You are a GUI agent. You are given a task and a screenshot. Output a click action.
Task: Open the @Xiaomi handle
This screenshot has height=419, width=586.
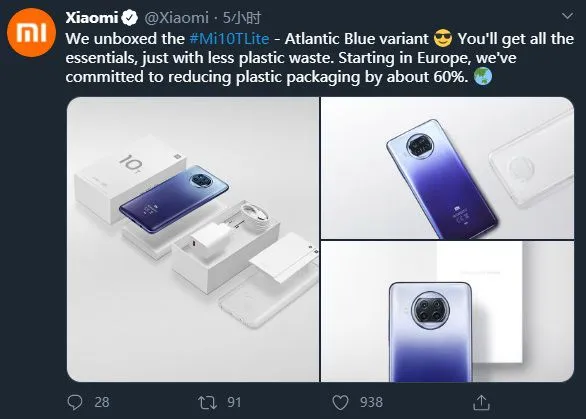(x=176, y=18)
